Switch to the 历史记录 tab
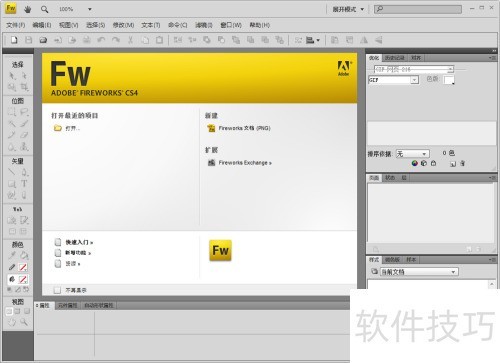The height and width of the screenshot is (363, 500). point(394,58)
